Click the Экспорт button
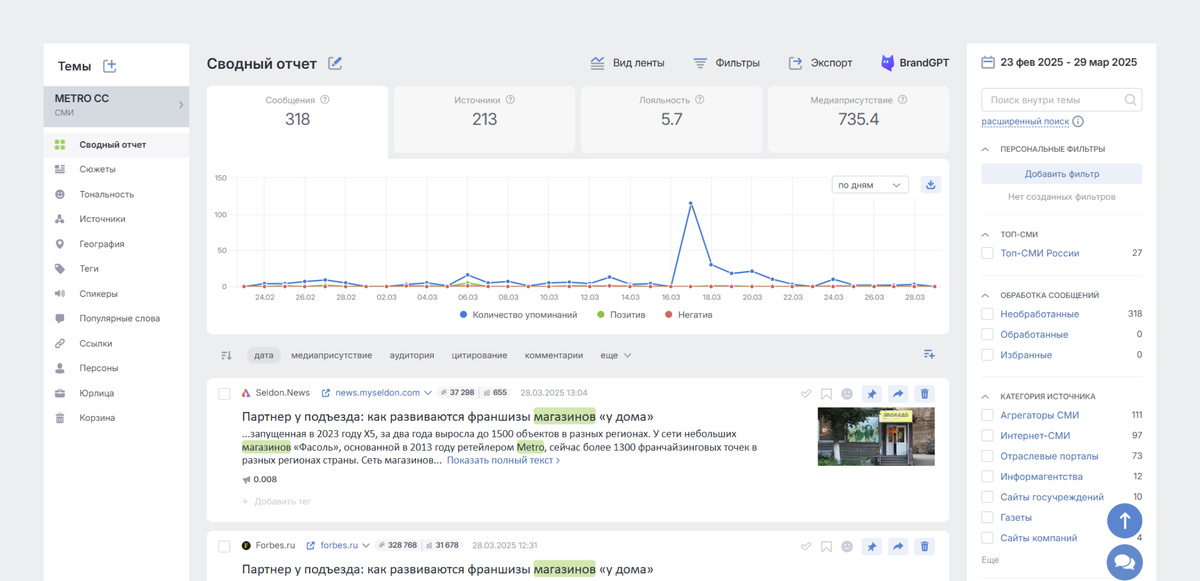This screenshot has height=581, width=1200. click(821, 63)
